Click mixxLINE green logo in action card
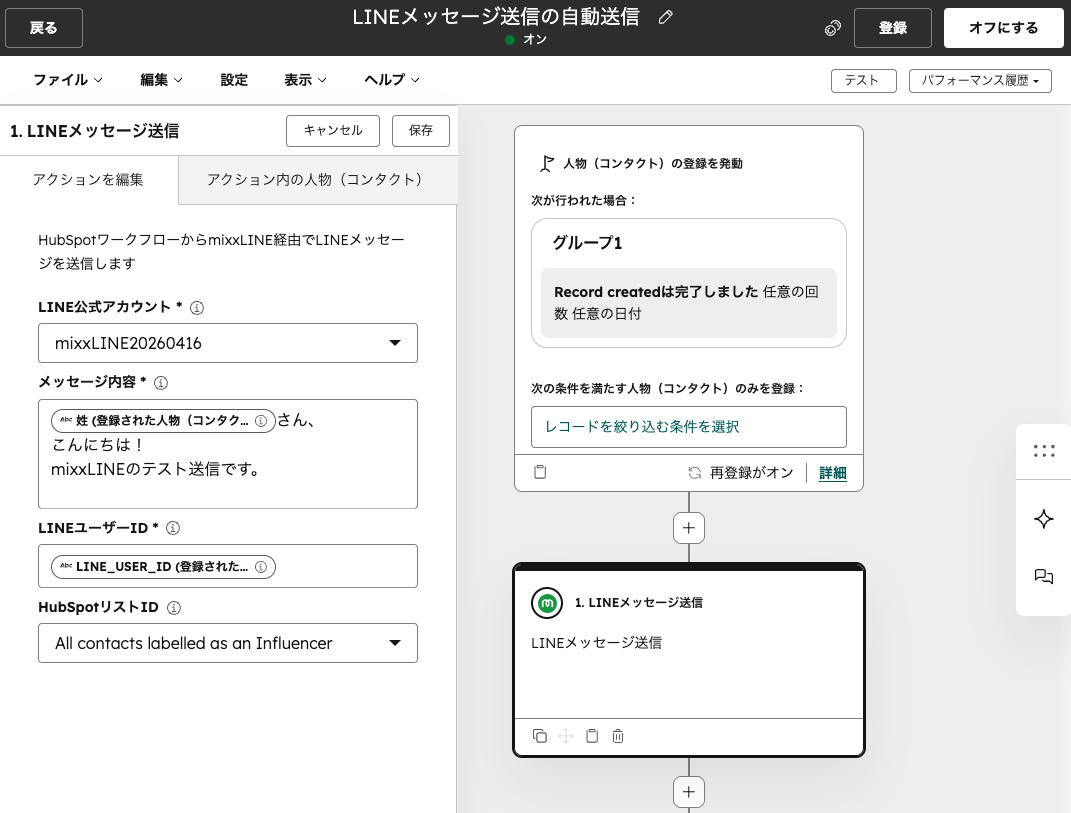 (x=547, y=603)
